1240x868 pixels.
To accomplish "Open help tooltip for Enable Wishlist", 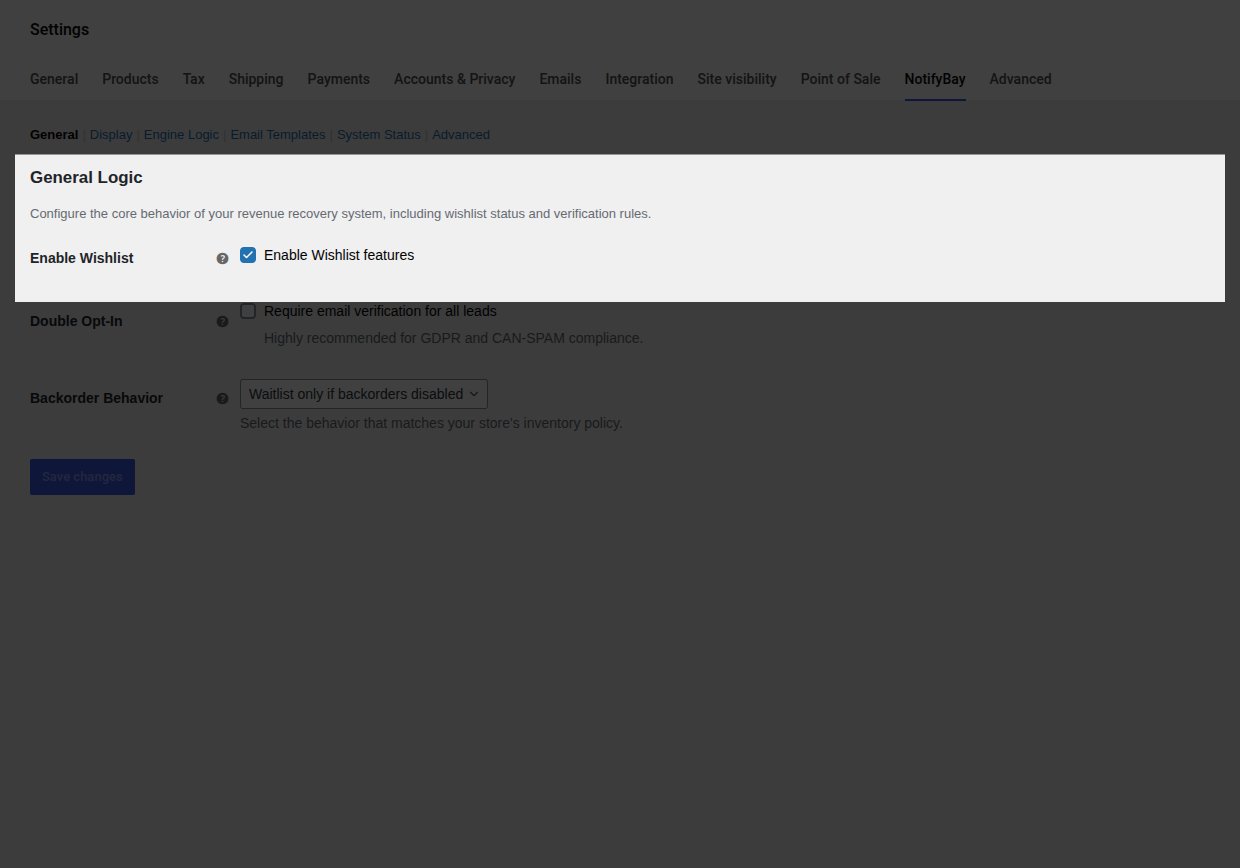I will pyautogui.click(x=223, y=258).
